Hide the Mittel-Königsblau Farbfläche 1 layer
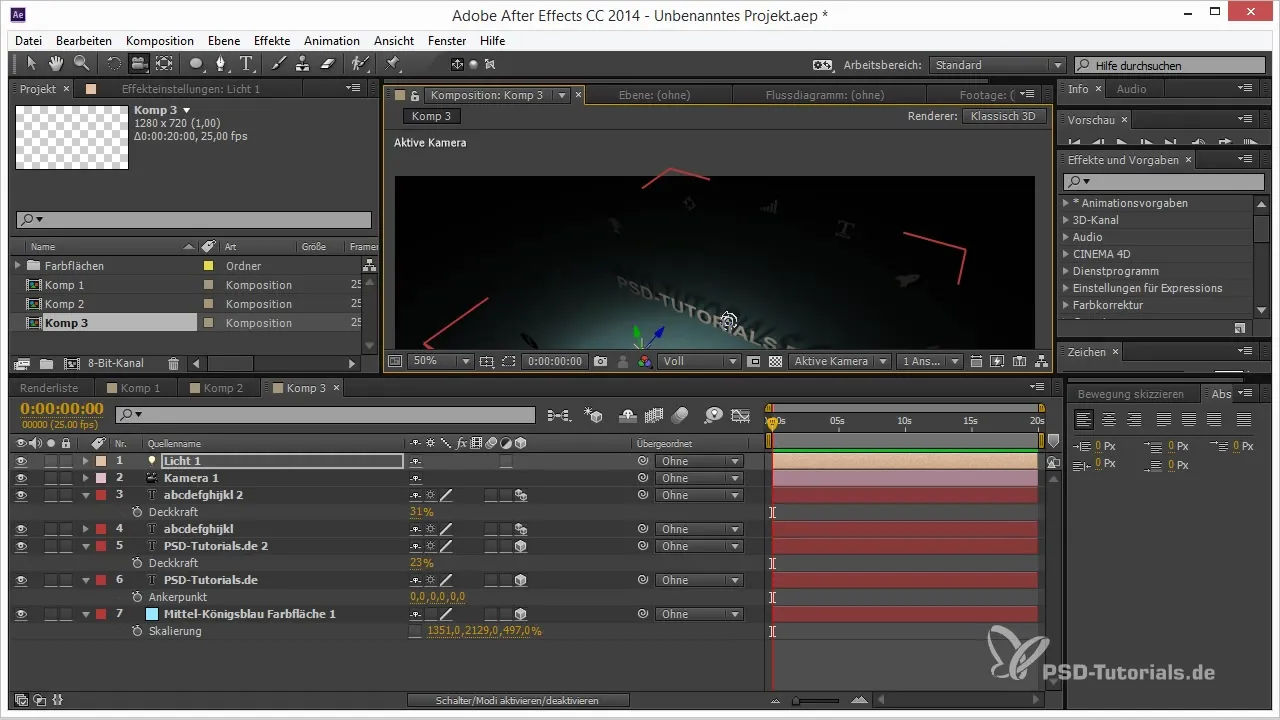1280x720 pixels. tap(22, 614)
